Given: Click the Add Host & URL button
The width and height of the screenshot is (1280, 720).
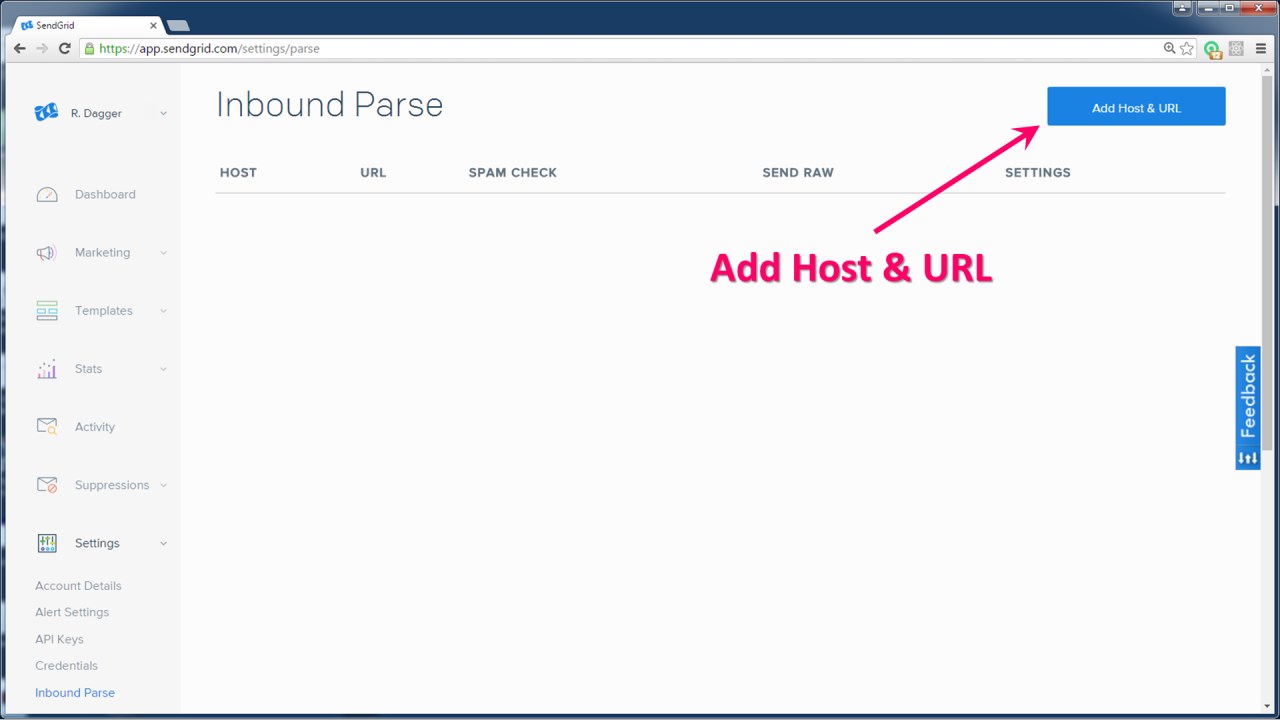Looking at the screenshot, I should [x=1136, y=106].
